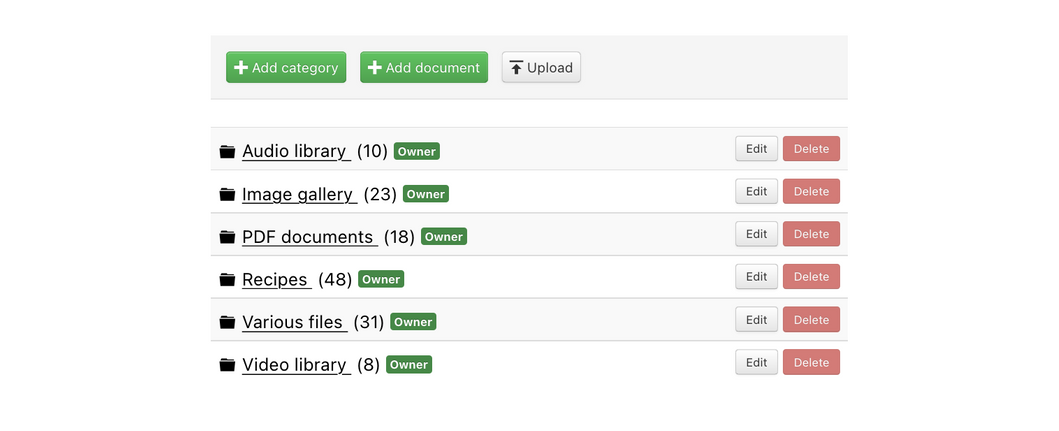
Task: Click the Various files folder icon
Action: pos(227,322)
